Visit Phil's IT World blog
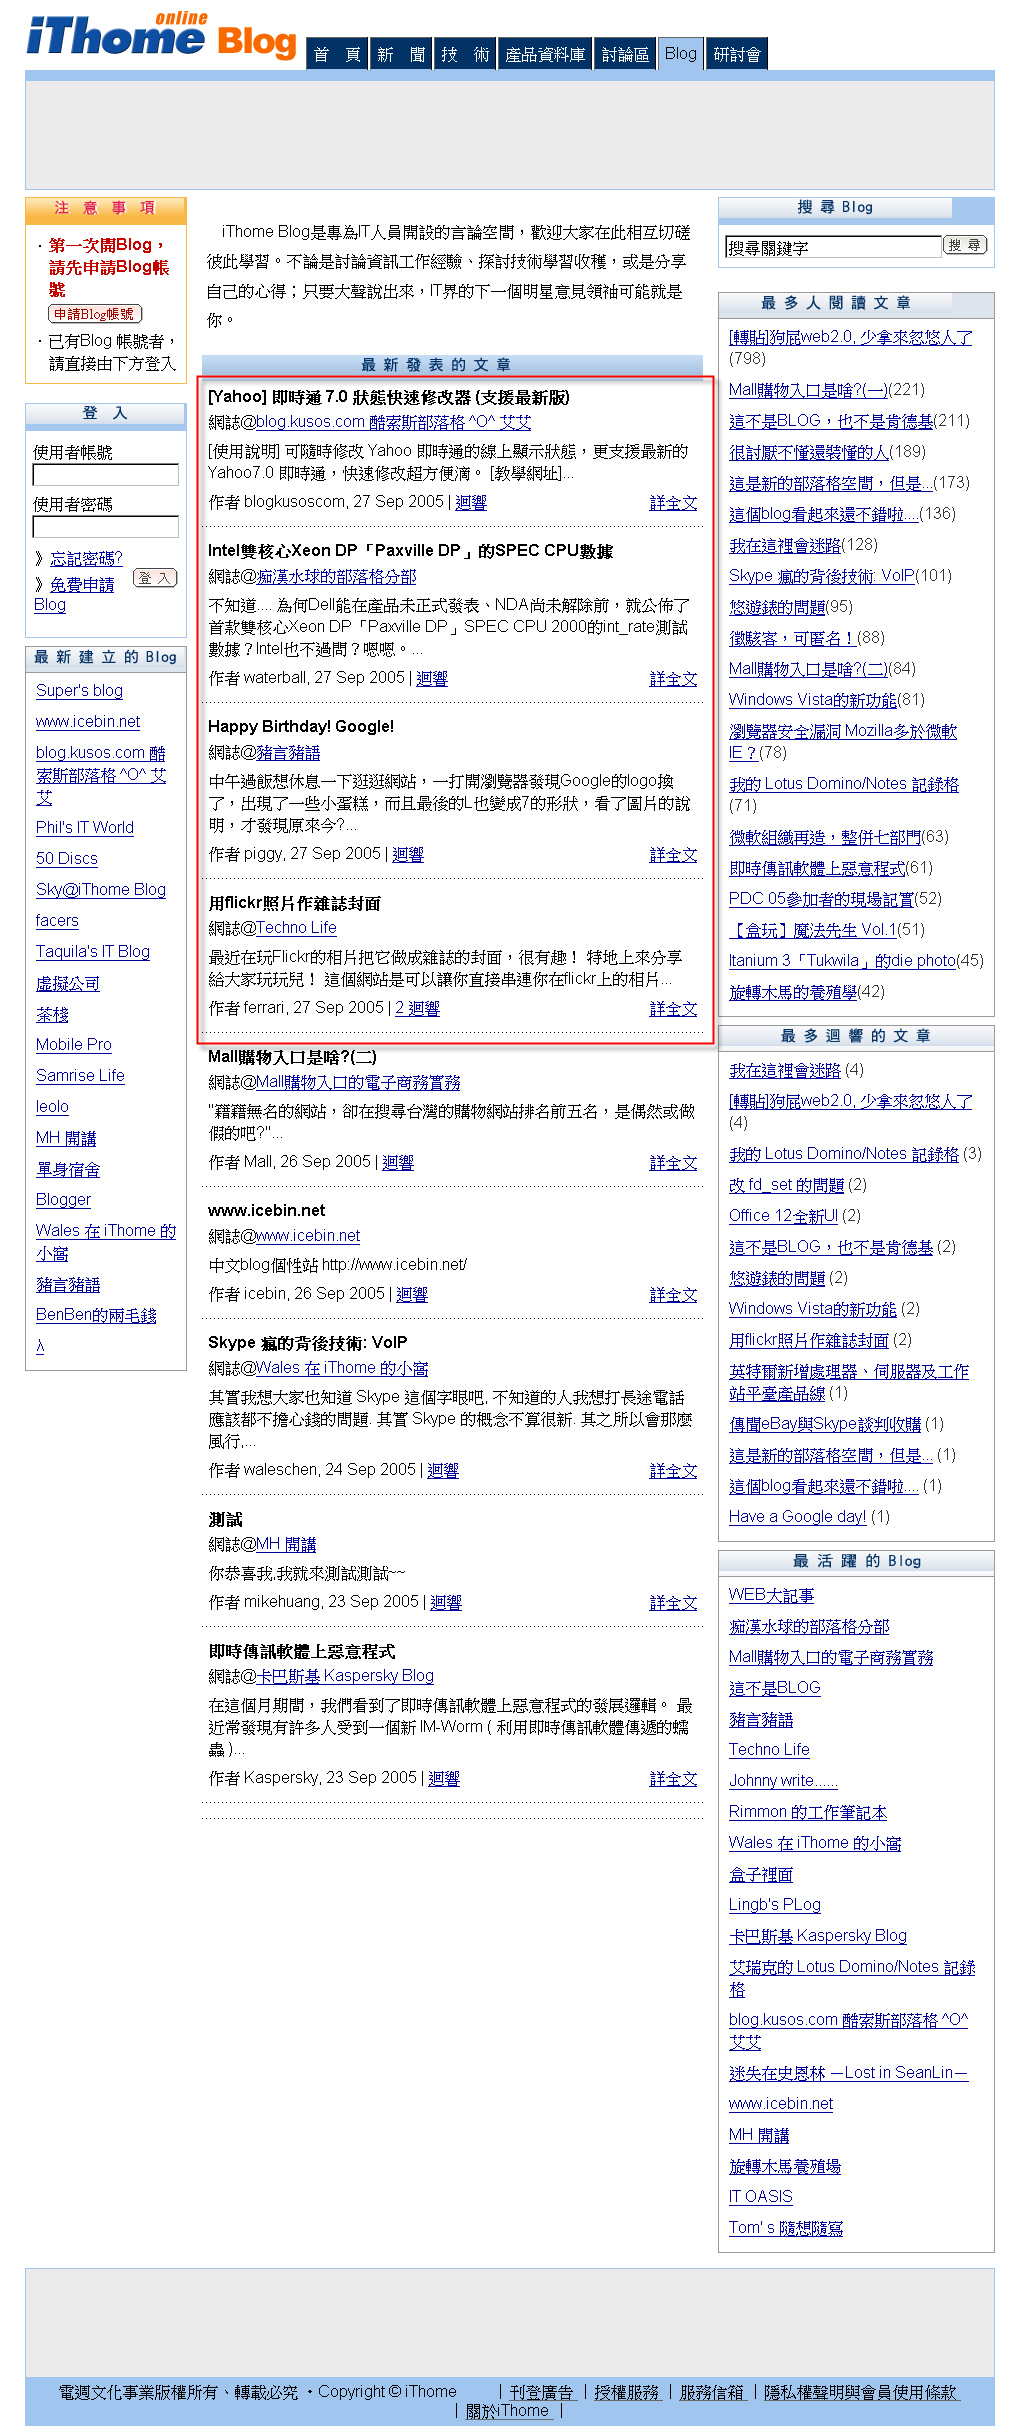 point(85,827)
